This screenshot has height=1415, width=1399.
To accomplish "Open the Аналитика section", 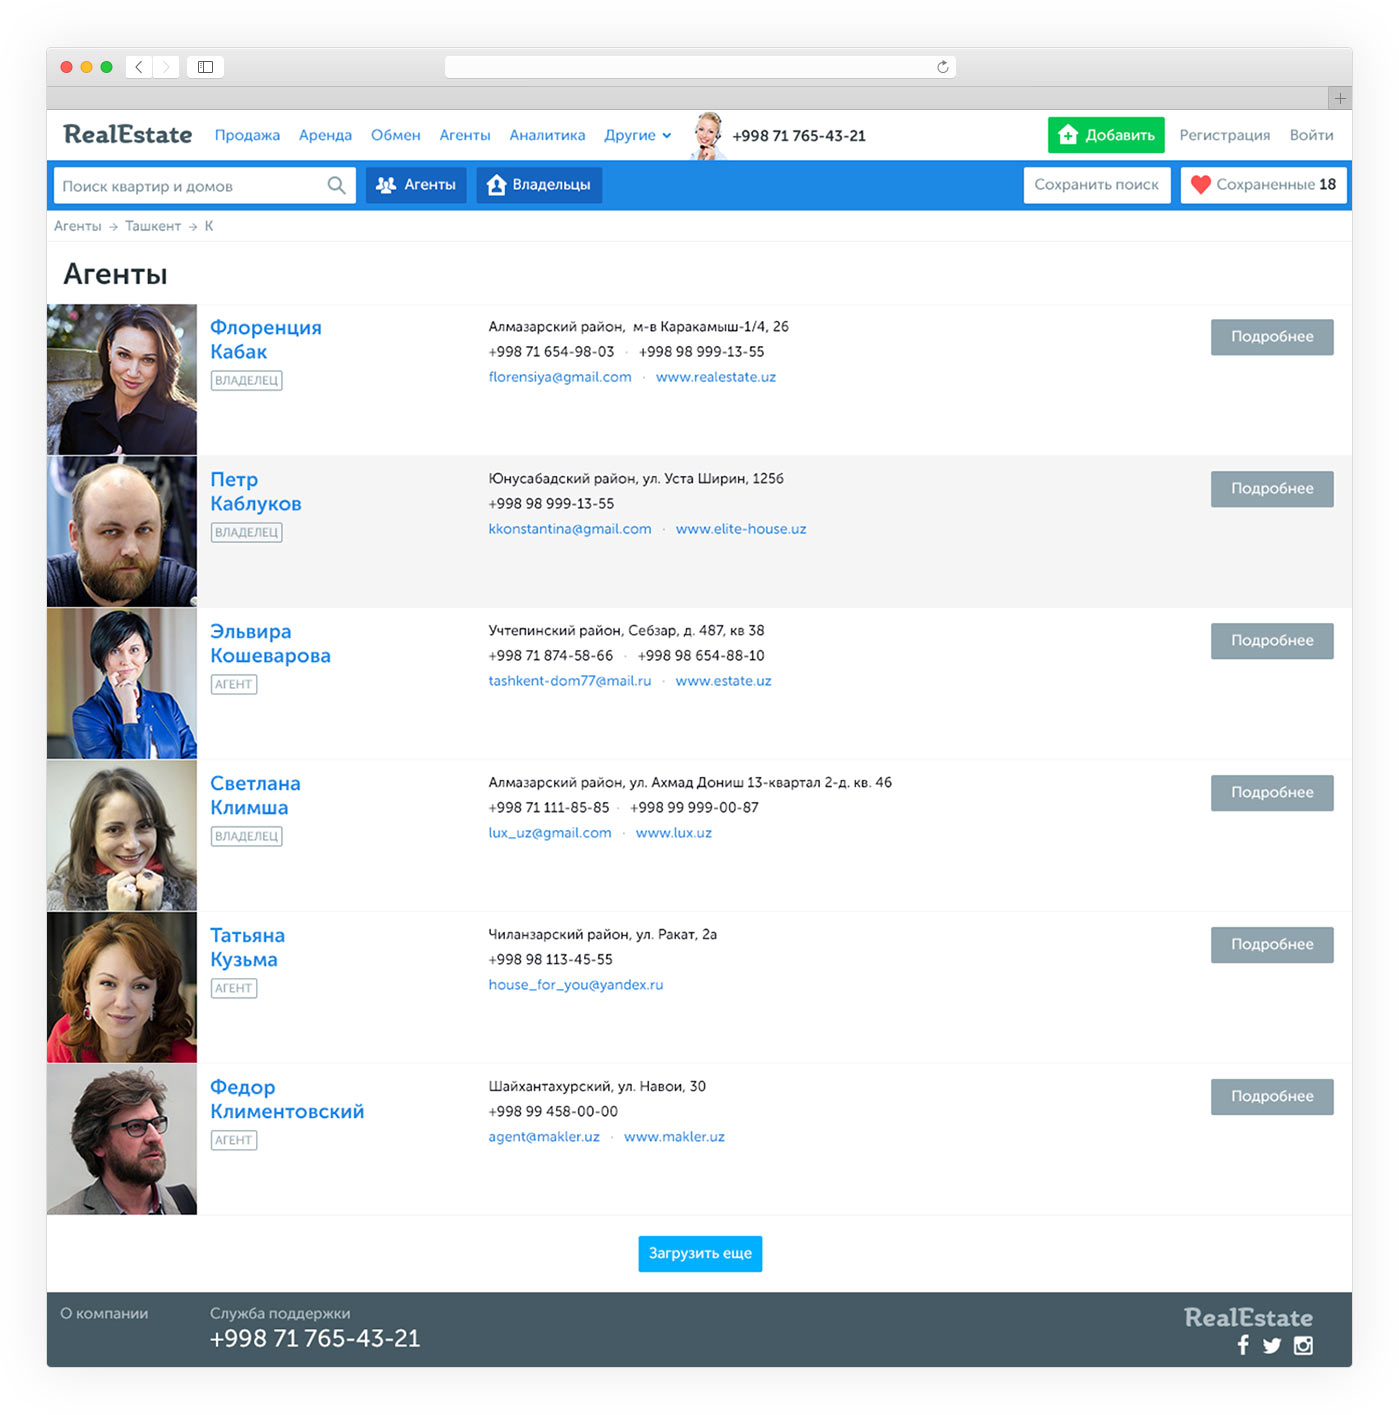I will (547, 135).
